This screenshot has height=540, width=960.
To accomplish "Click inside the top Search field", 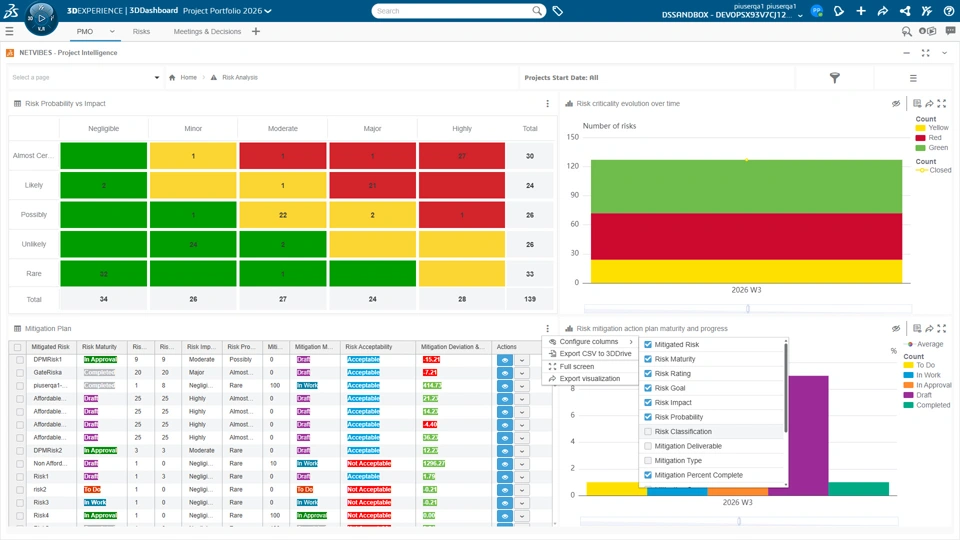I will pyautogui.click(x=452, y=11).
